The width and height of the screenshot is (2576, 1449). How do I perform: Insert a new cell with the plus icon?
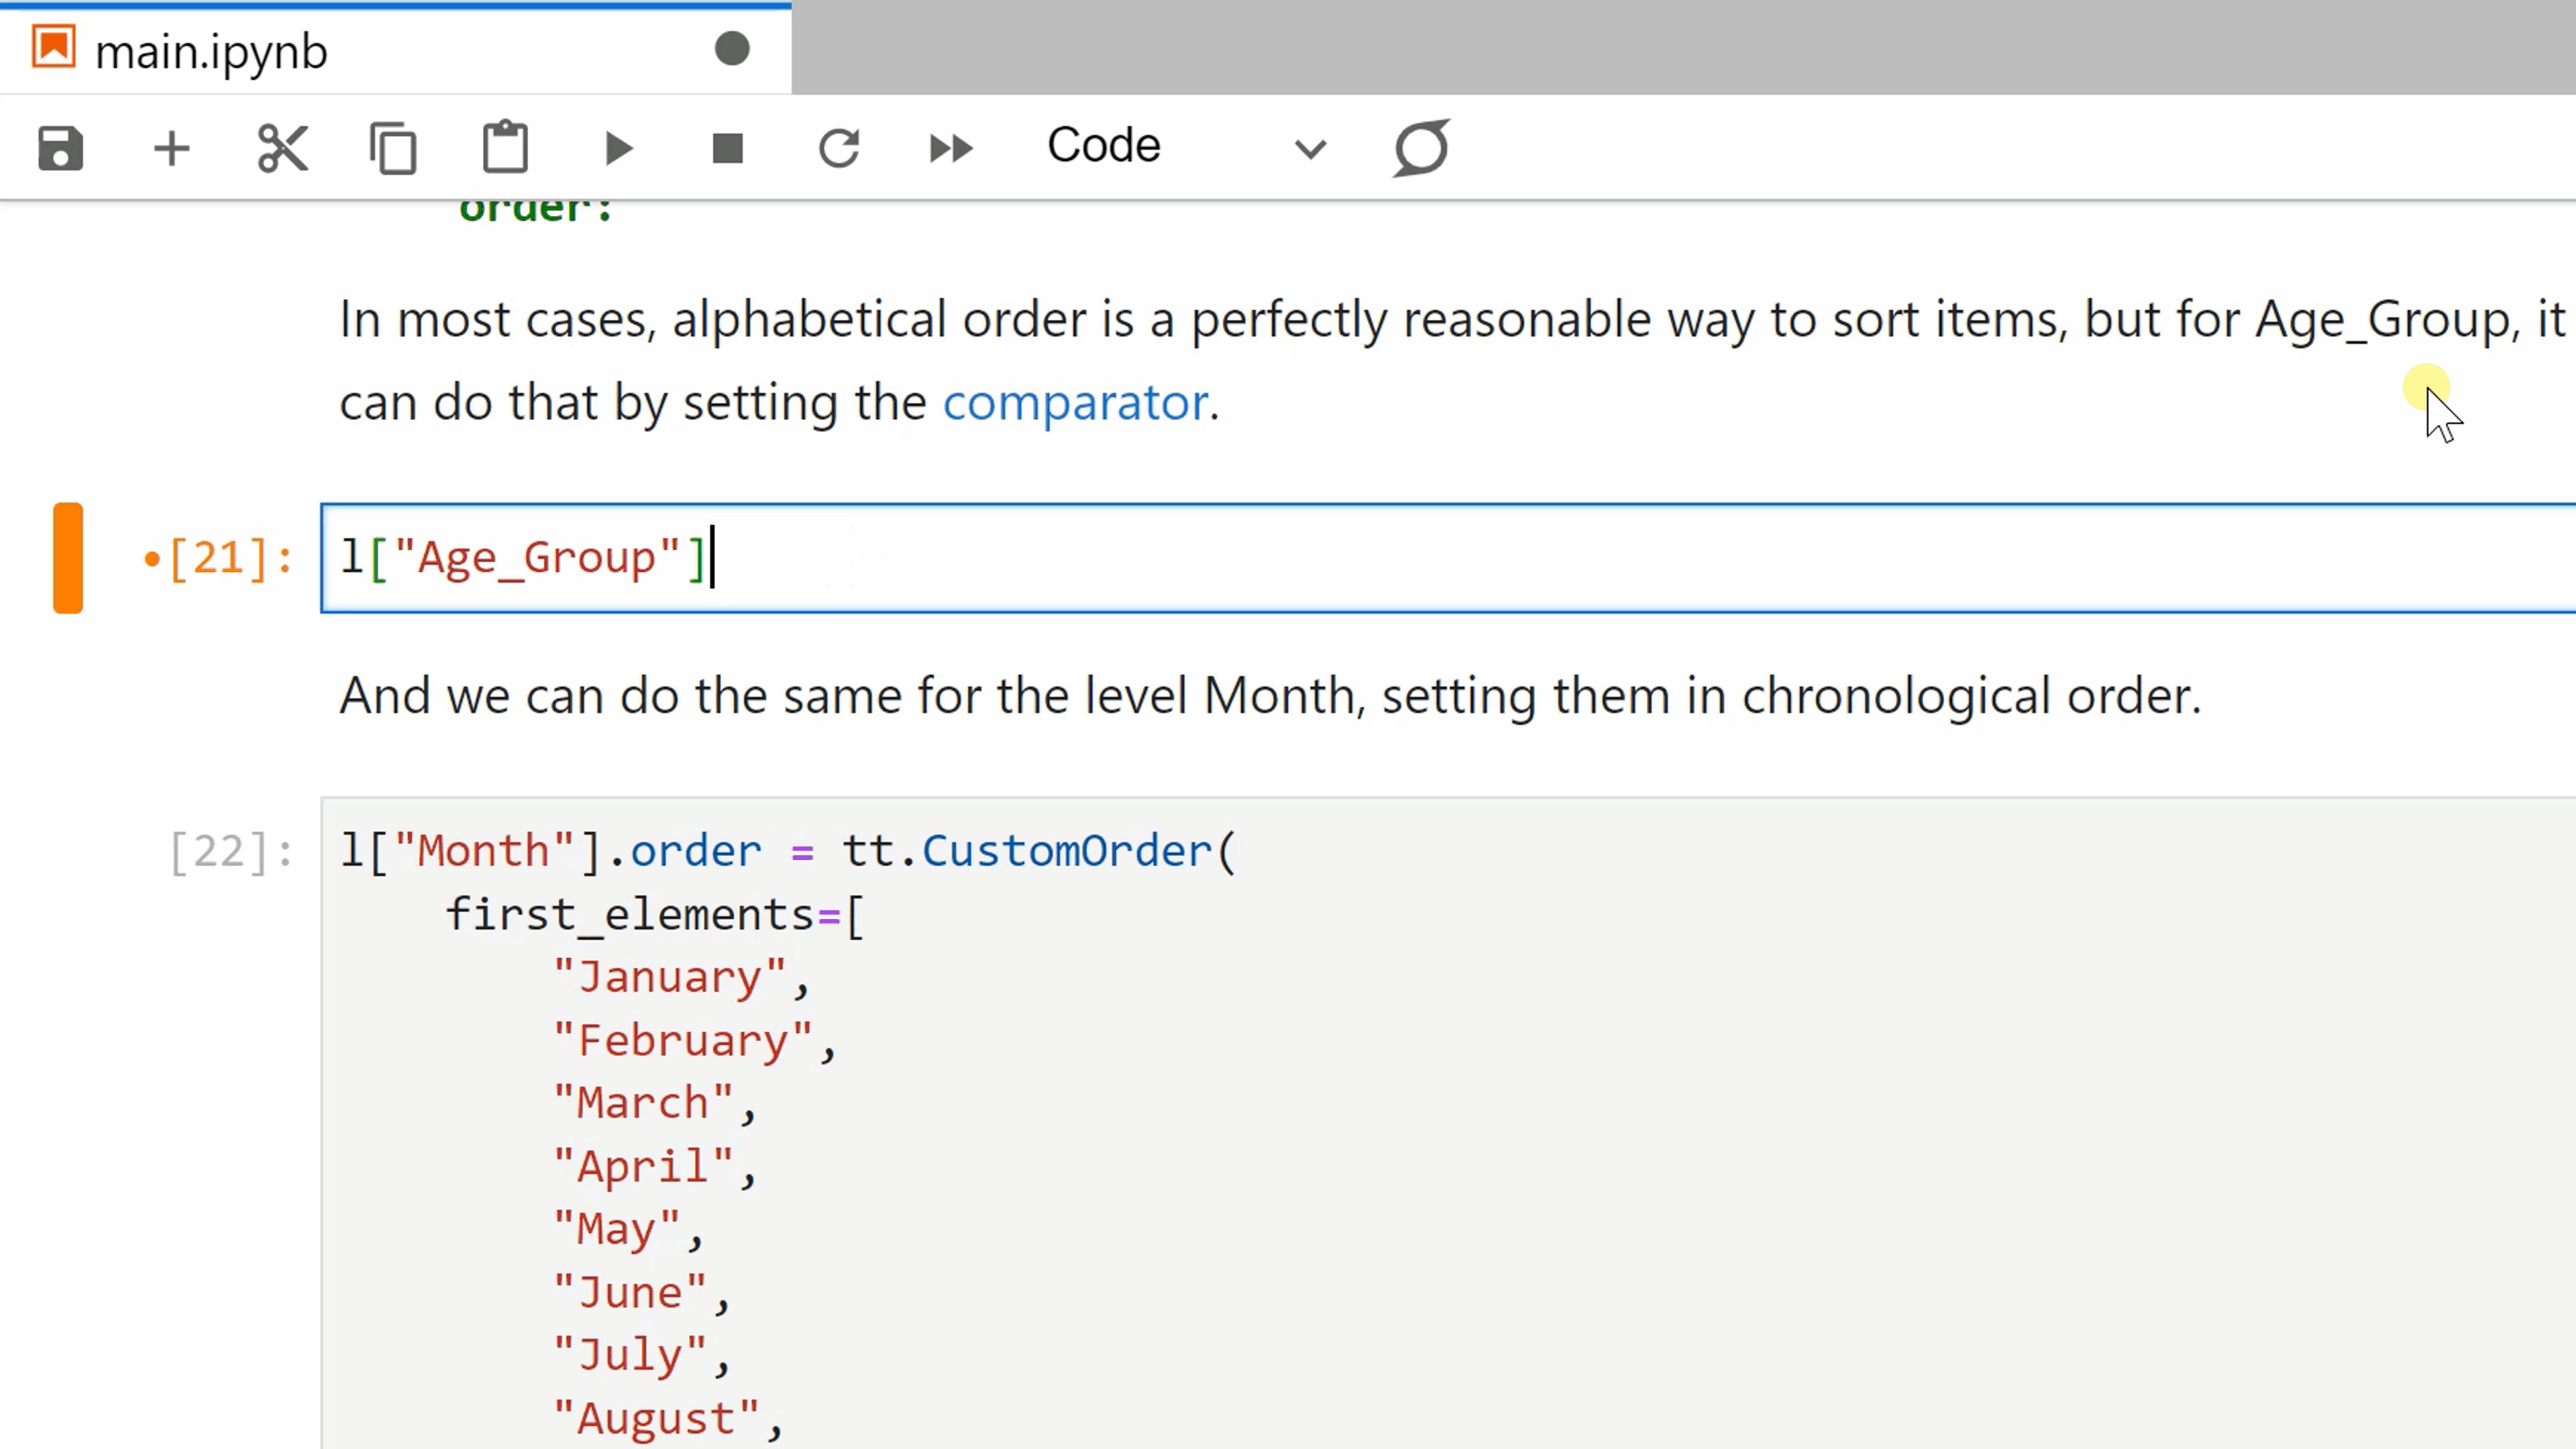[171, 149]
